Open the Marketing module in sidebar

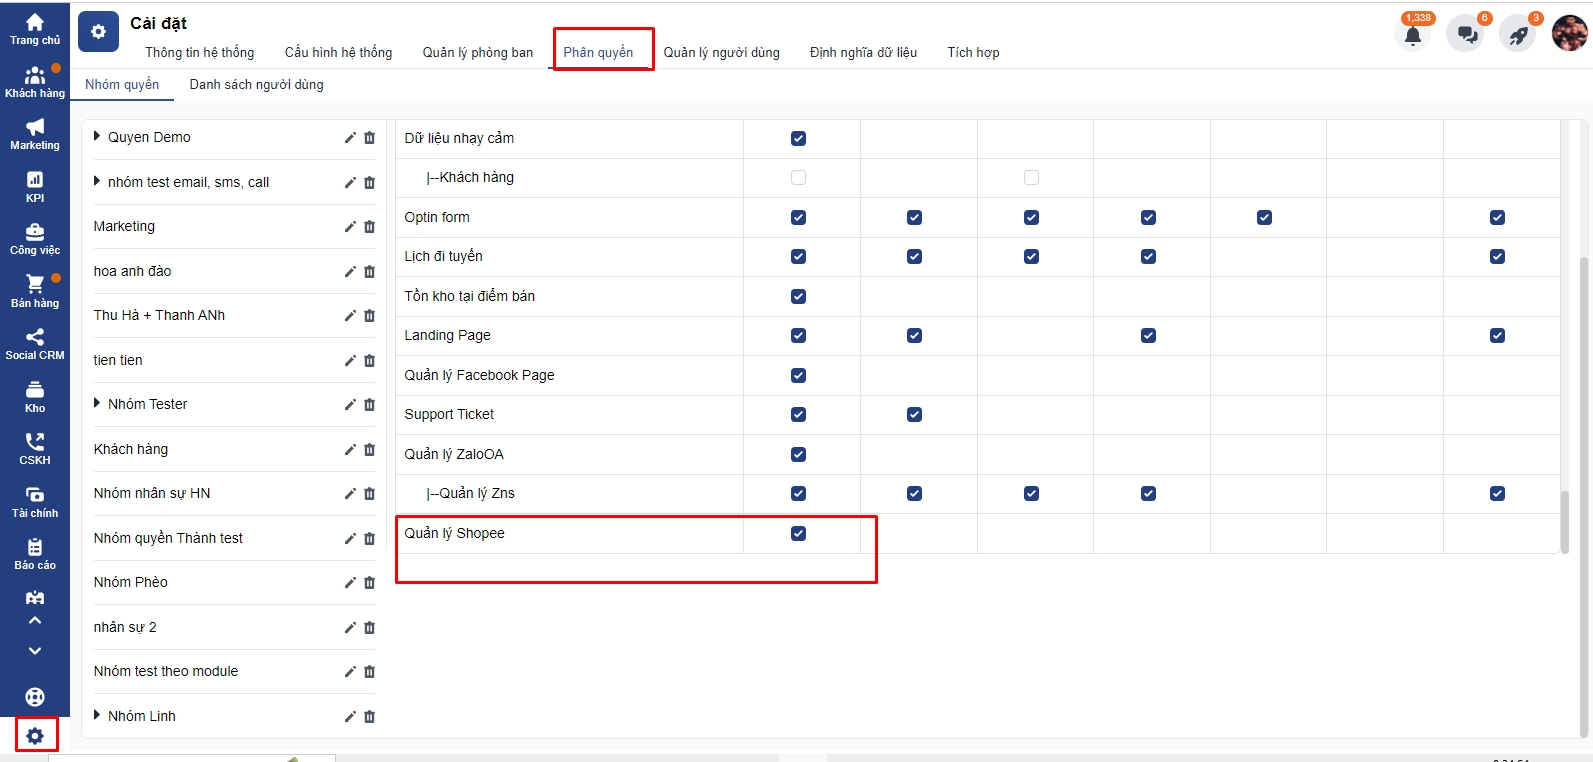tap(35, 134)
